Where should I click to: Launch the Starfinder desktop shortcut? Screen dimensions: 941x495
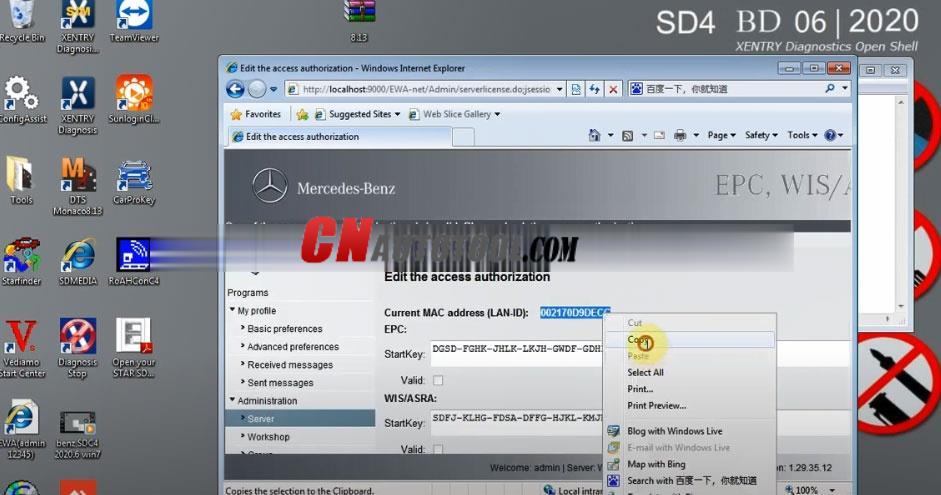pyautogui.click(x=22, y=261)
